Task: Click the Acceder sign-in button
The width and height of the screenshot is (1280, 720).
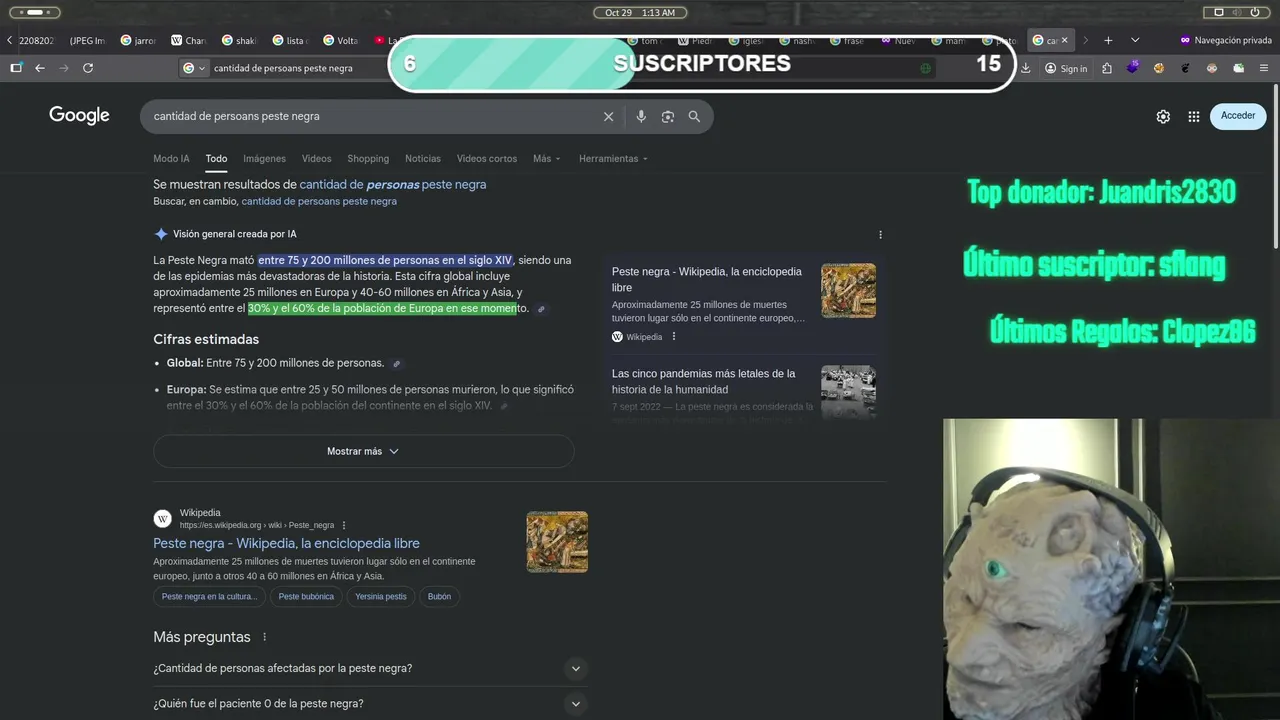Action: [1238, 116]
